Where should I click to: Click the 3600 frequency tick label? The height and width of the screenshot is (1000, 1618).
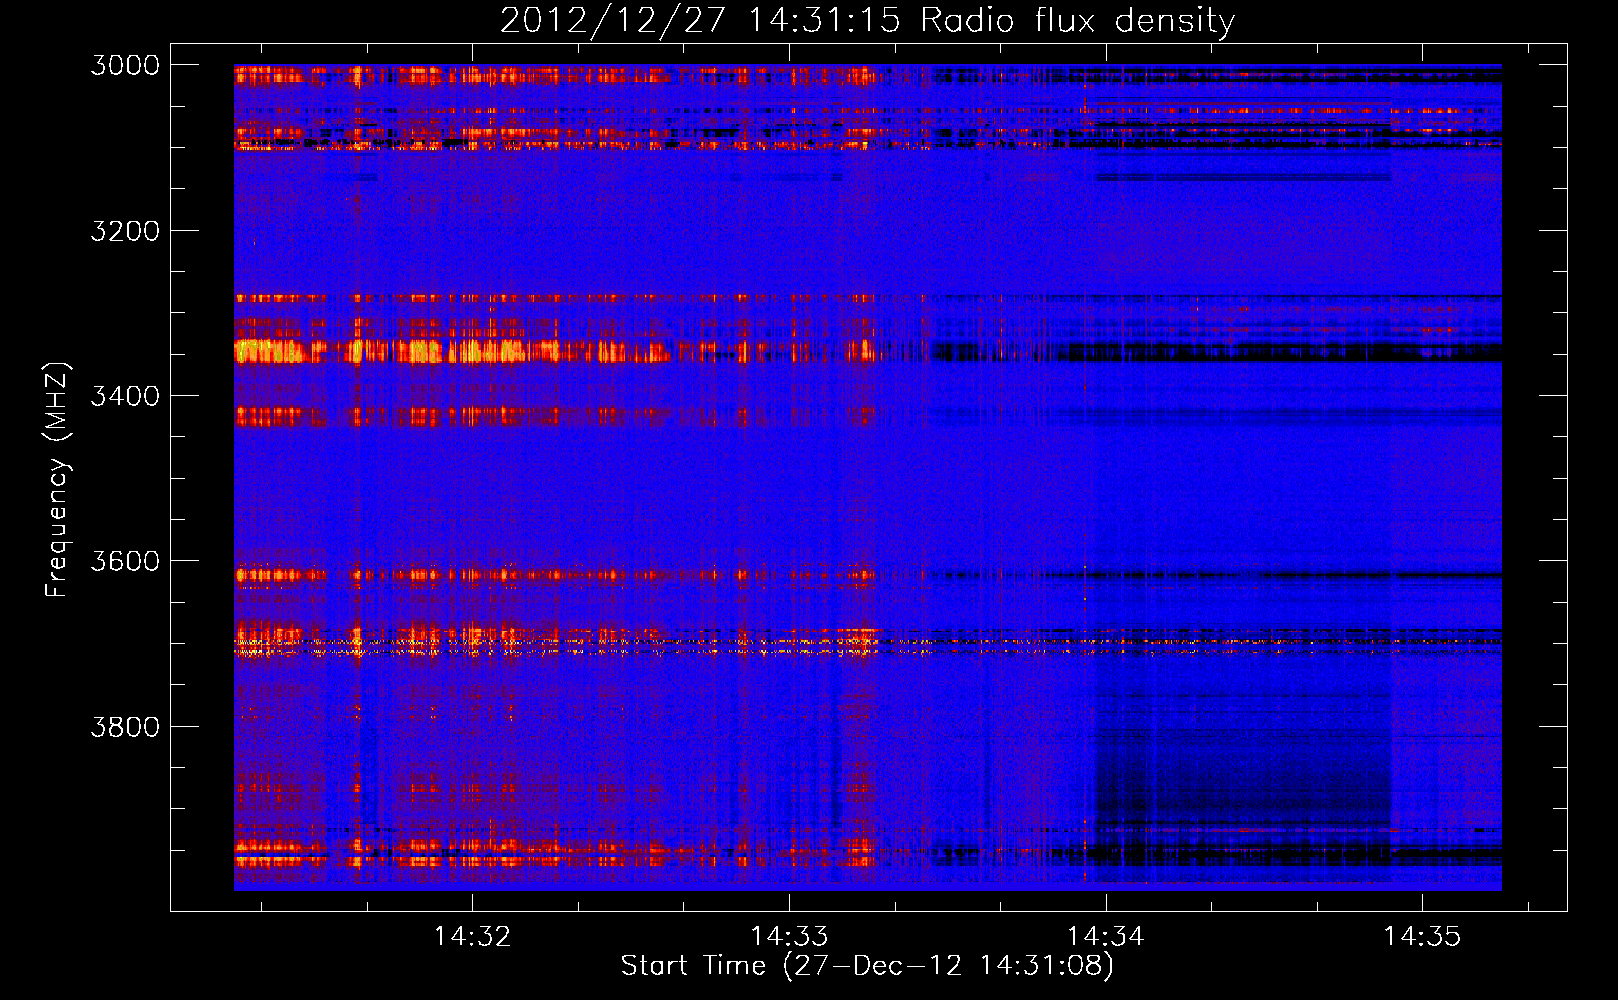point(125,561)
